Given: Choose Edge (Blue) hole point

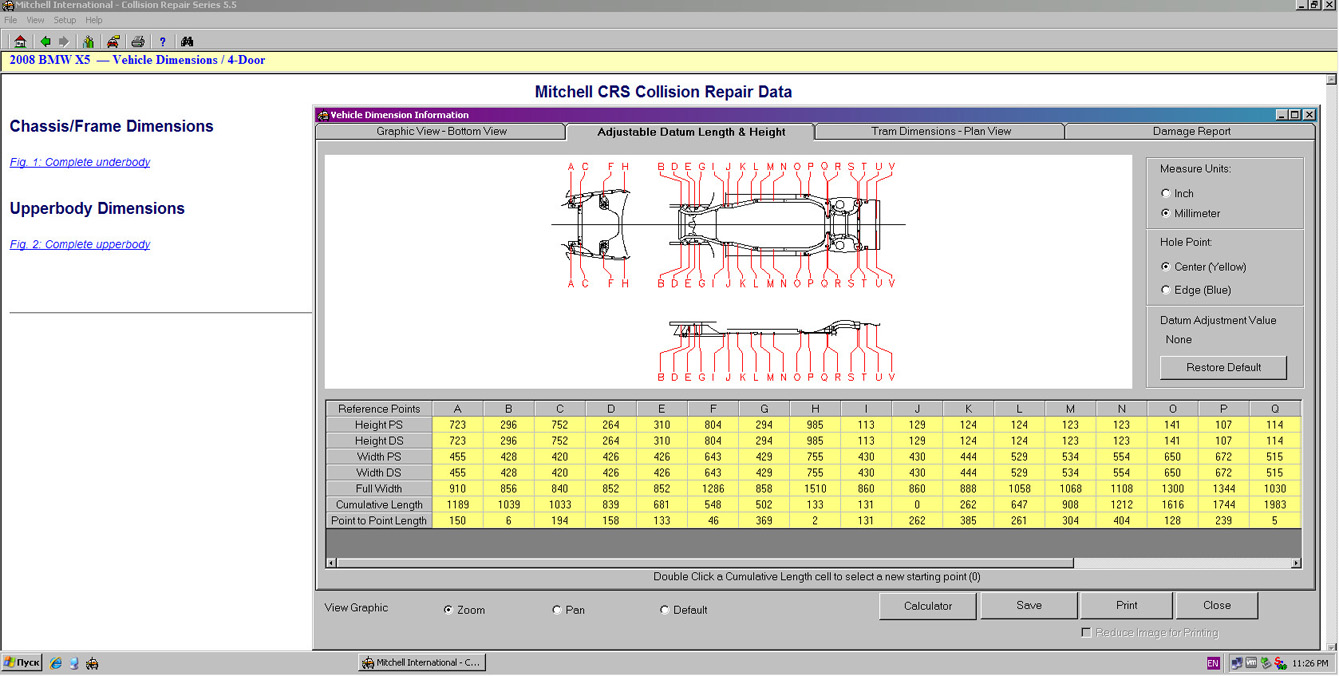Looking at the screenshot, I should [1166, 290].
